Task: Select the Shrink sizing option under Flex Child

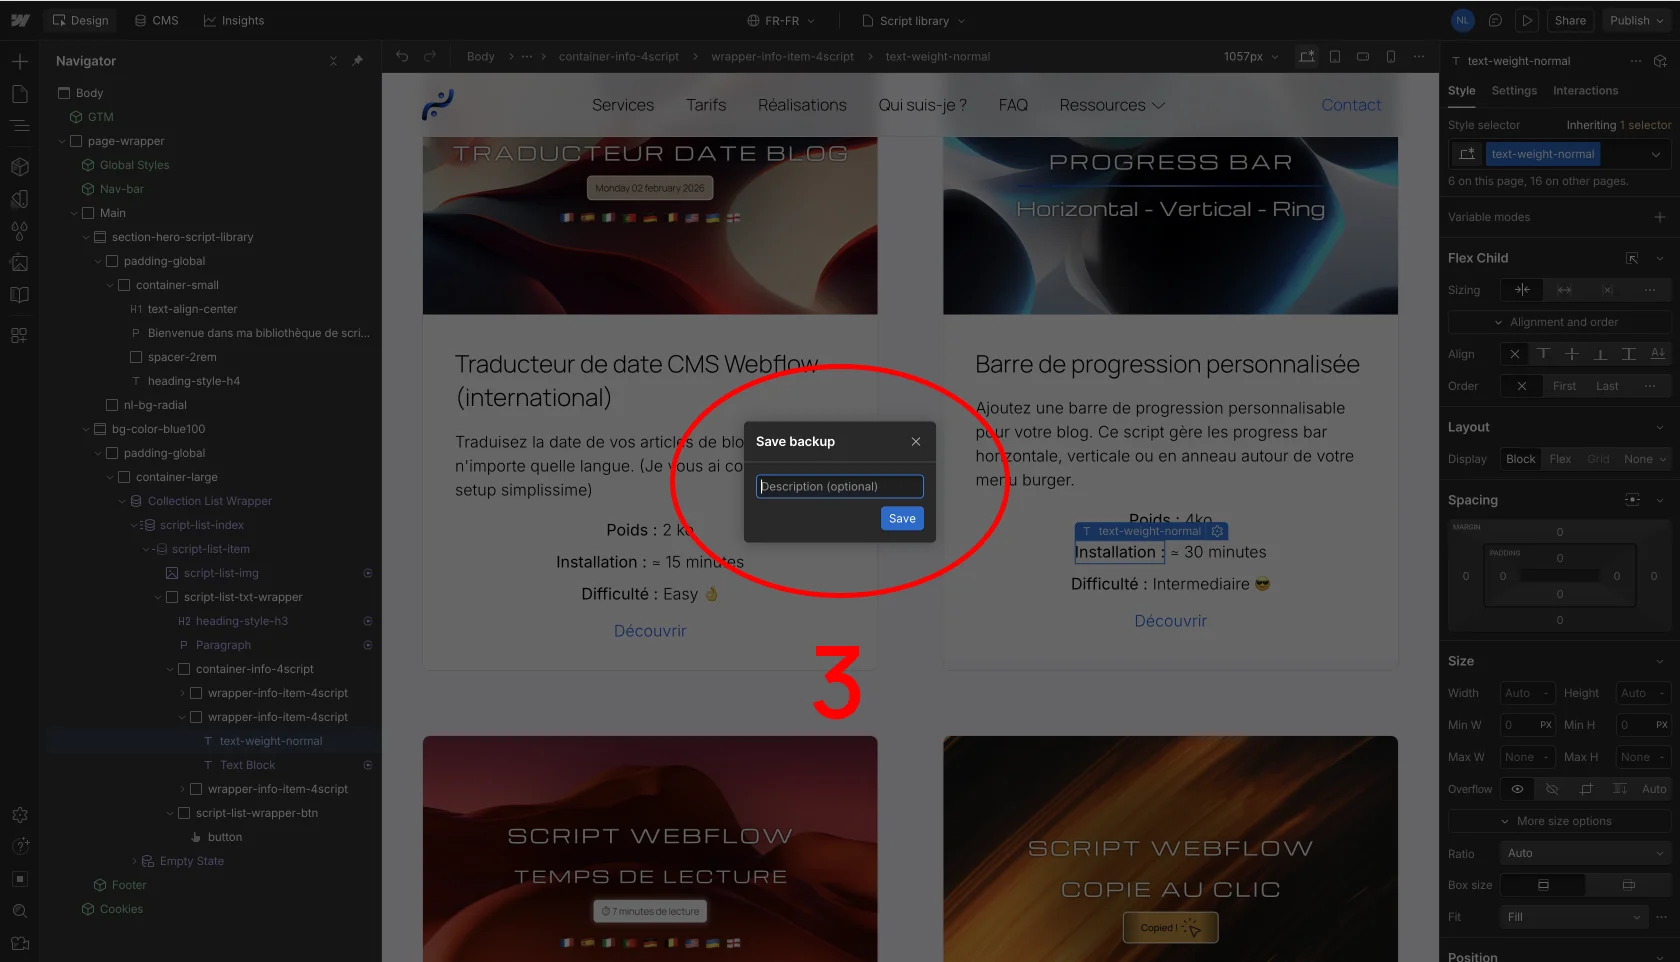Action: [1522, 290]
